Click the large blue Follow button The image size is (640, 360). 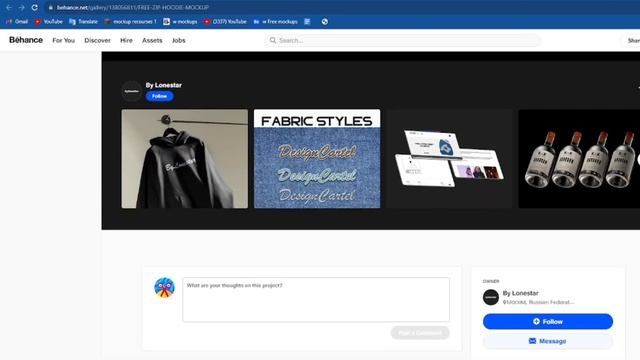click(548, 322)
